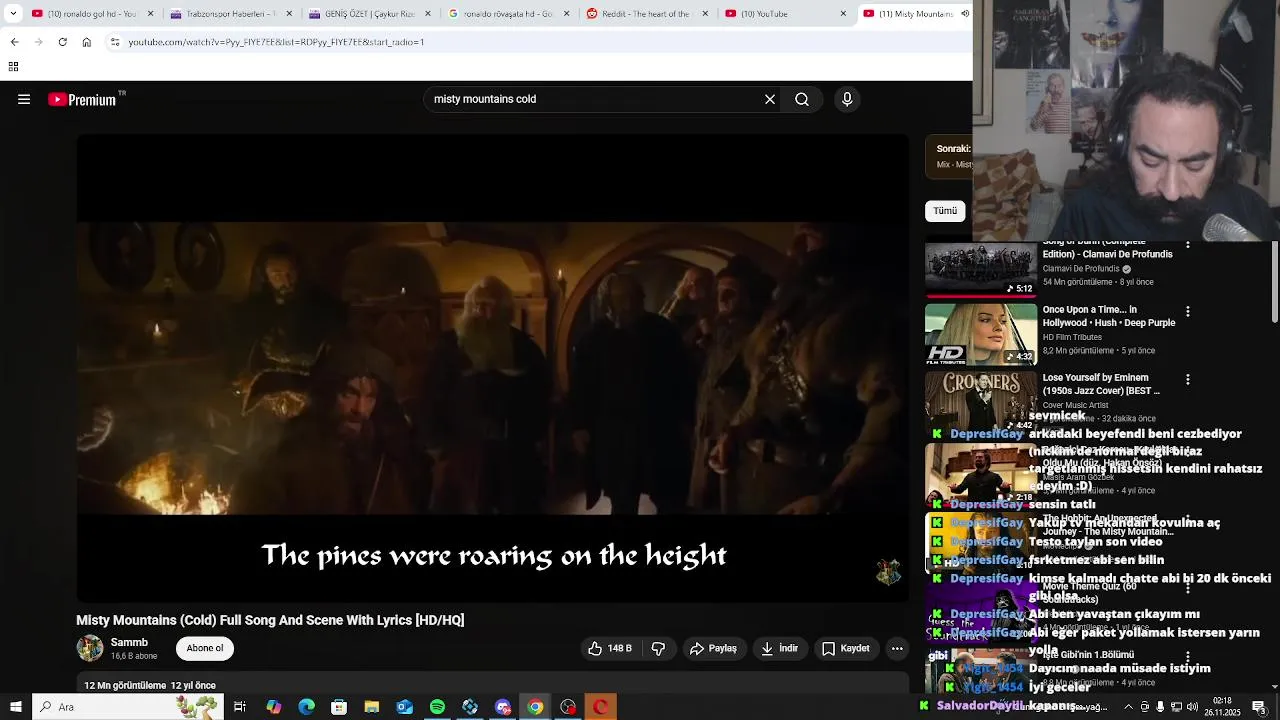Click the taskbar Ara search box
Image resolution: width=1280 pixels, height=720 pixels.
click(x=127, y=707)
